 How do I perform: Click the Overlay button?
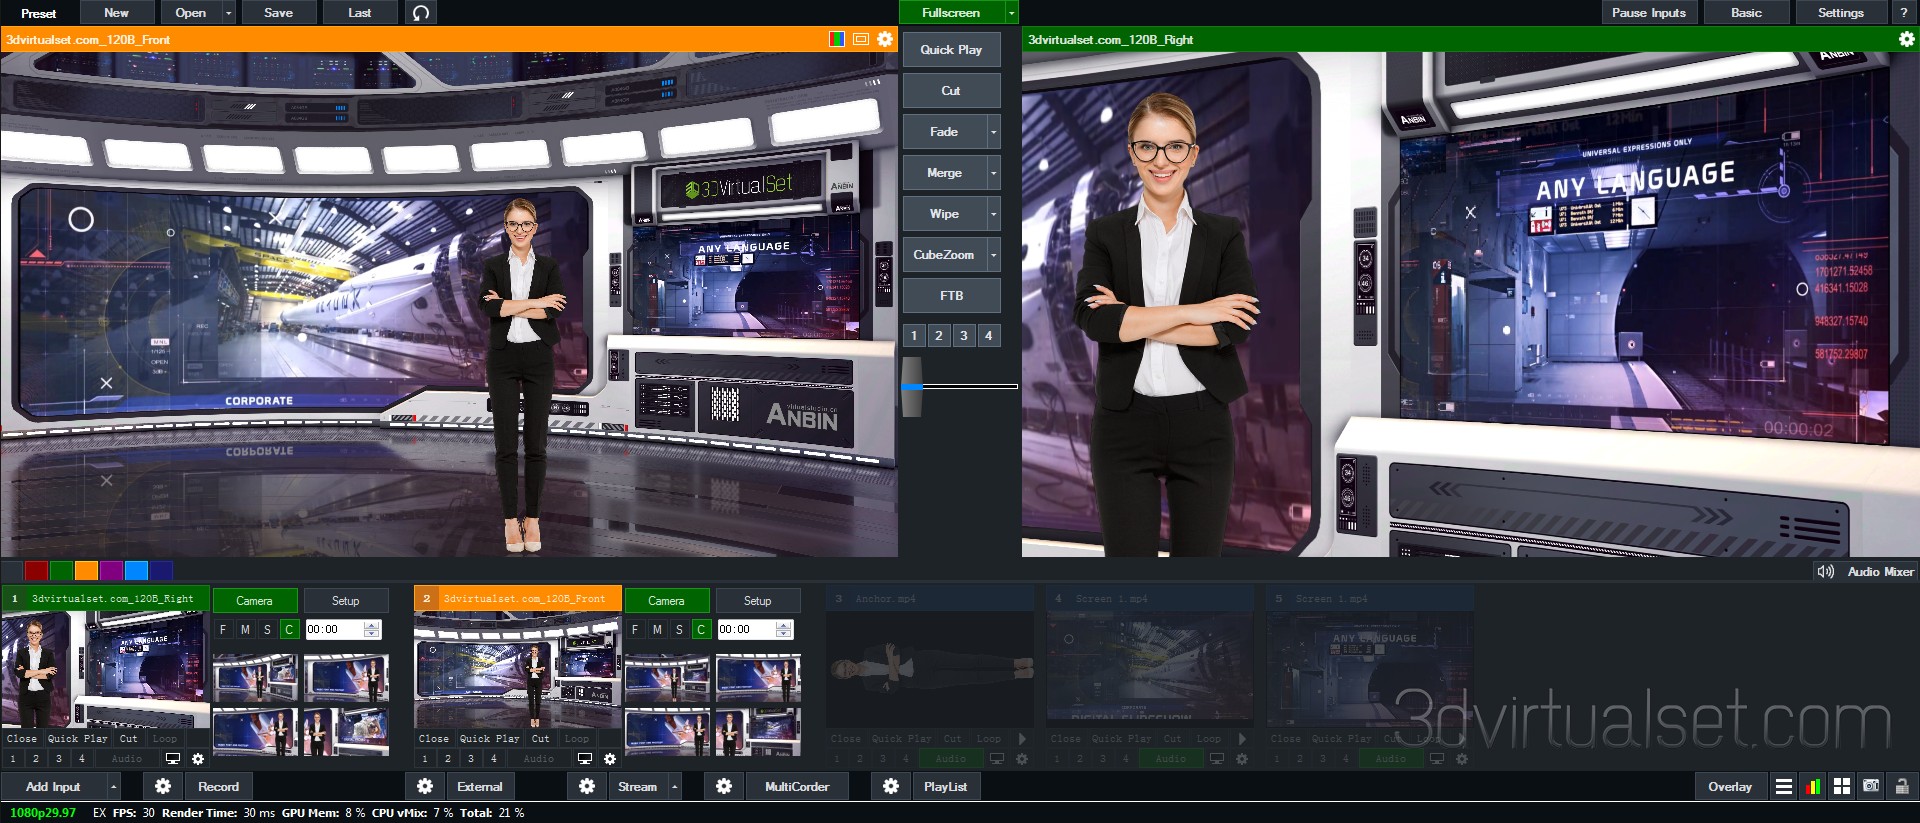point(1730,787)
